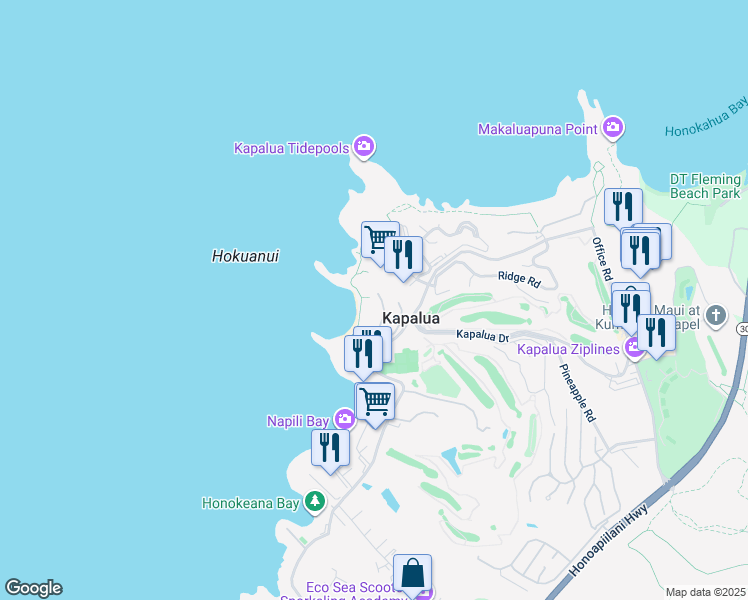
Task: Open the restaurant marker beside the northern shopping cart
Action: click(x=404, y=256)
